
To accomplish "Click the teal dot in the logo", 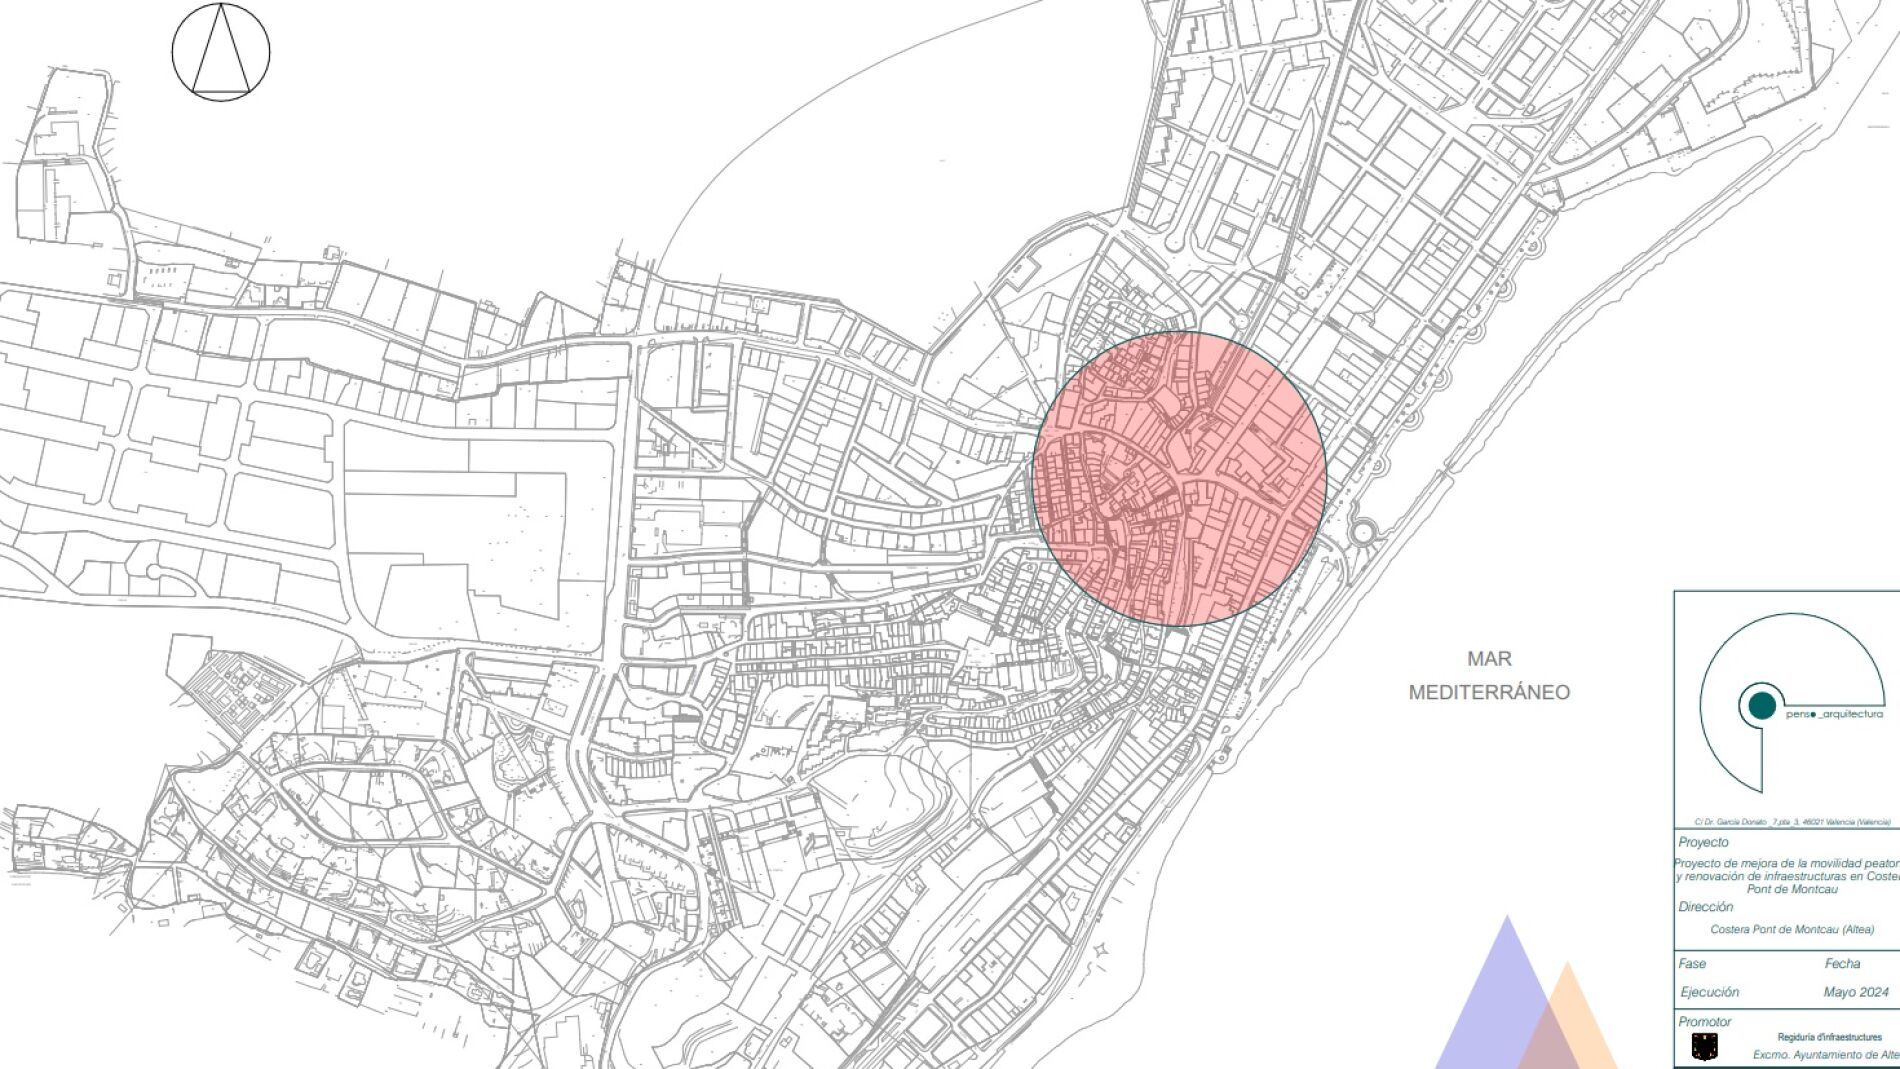I will tap(1762, 705).
